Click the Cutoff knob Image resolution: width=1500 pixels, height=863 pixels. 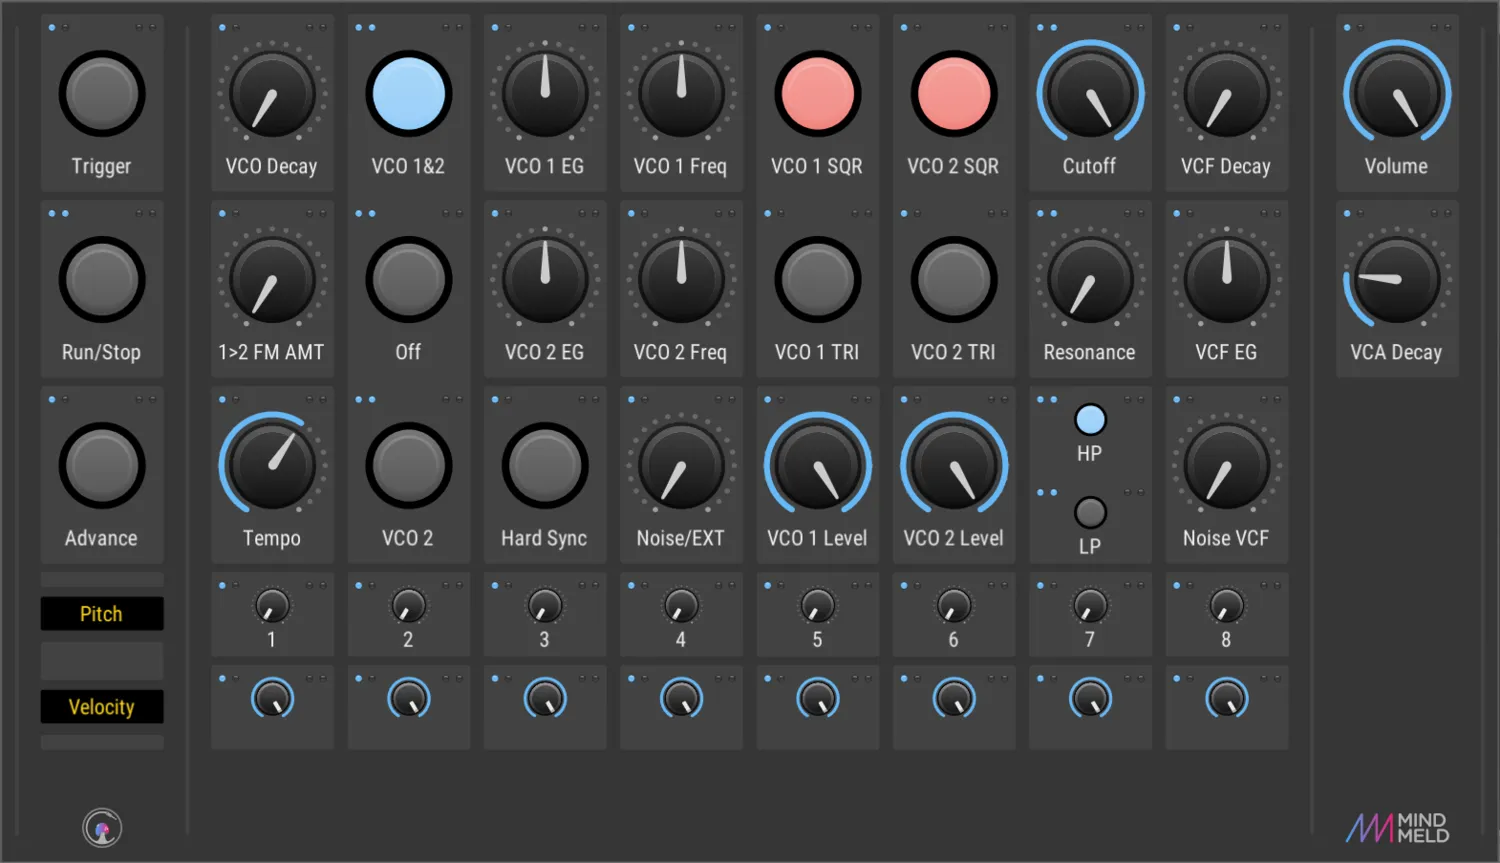click(1090, 94)
